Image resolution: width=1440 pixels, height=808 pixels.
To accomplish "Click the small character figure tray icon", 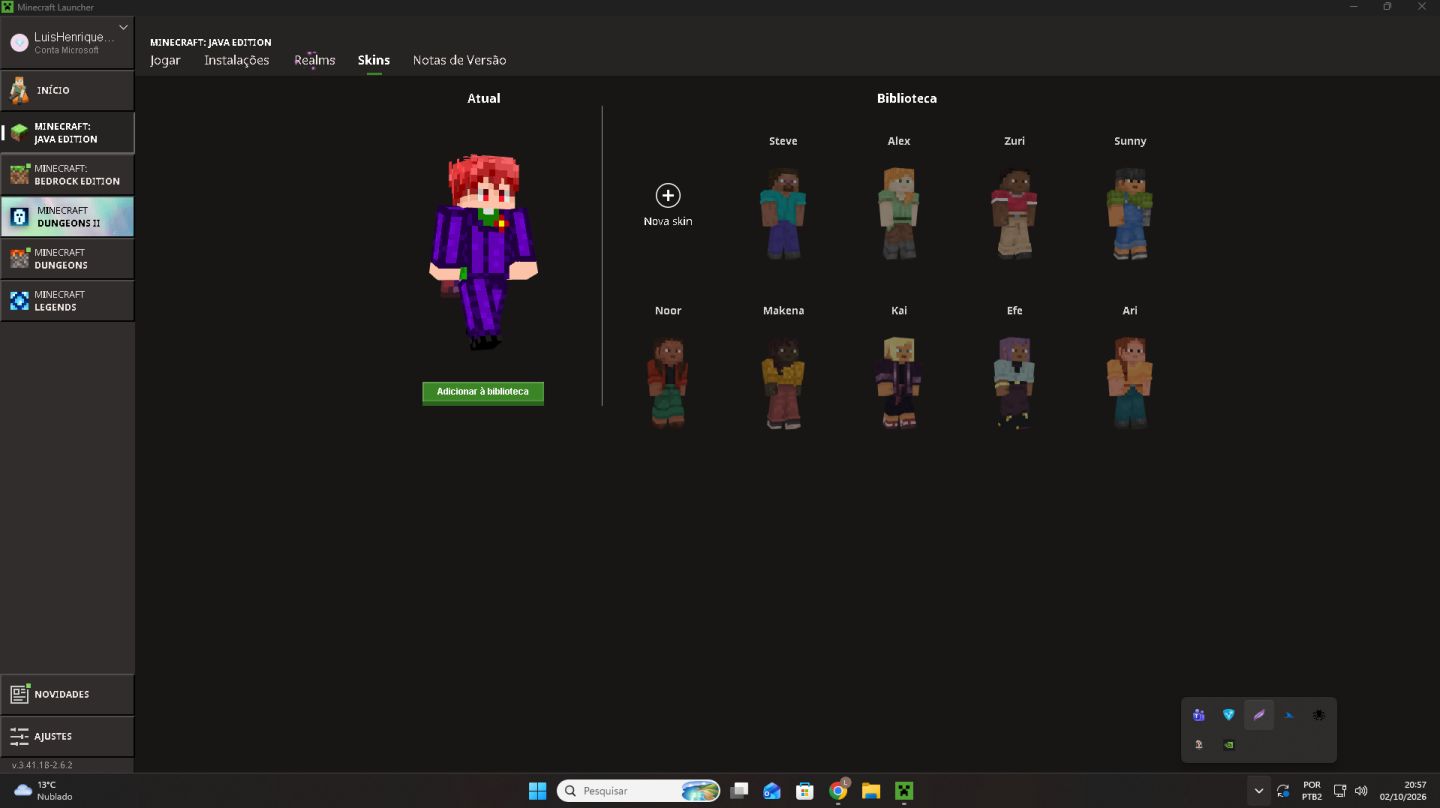I will pos(1199,745).
